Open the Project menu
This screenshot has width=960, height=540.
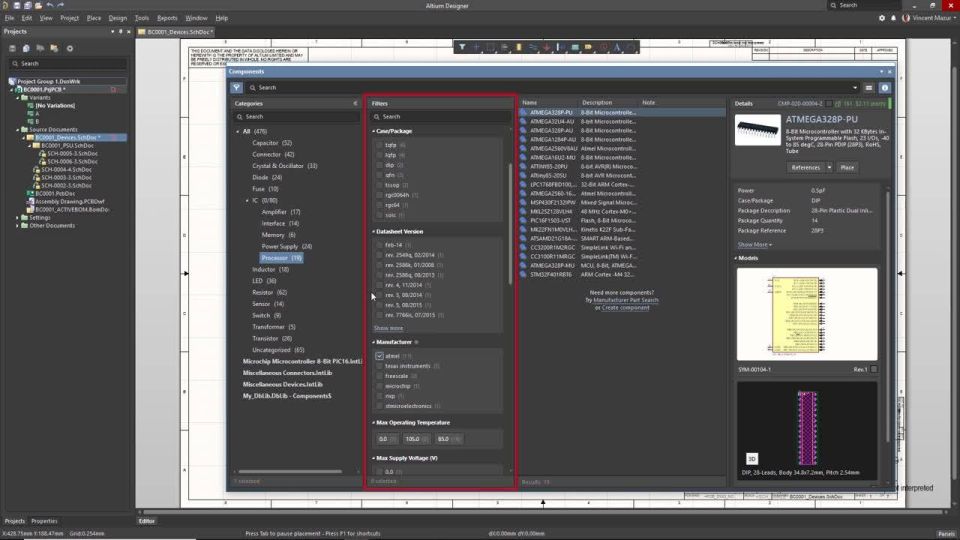tap(69, 18)
